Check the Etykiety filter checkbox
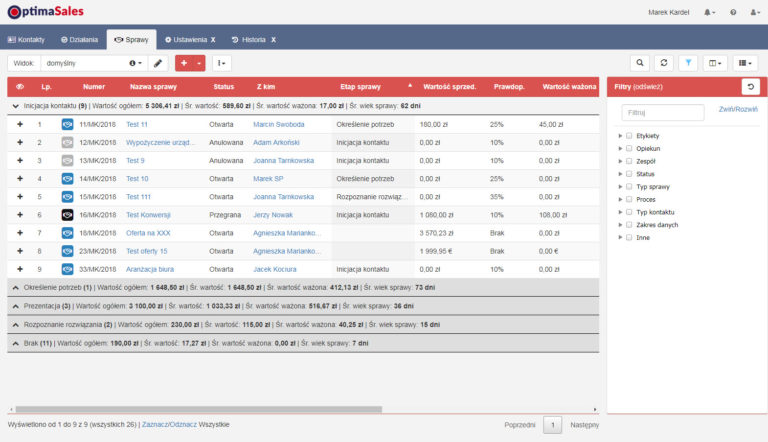 [x=629, y=136]
